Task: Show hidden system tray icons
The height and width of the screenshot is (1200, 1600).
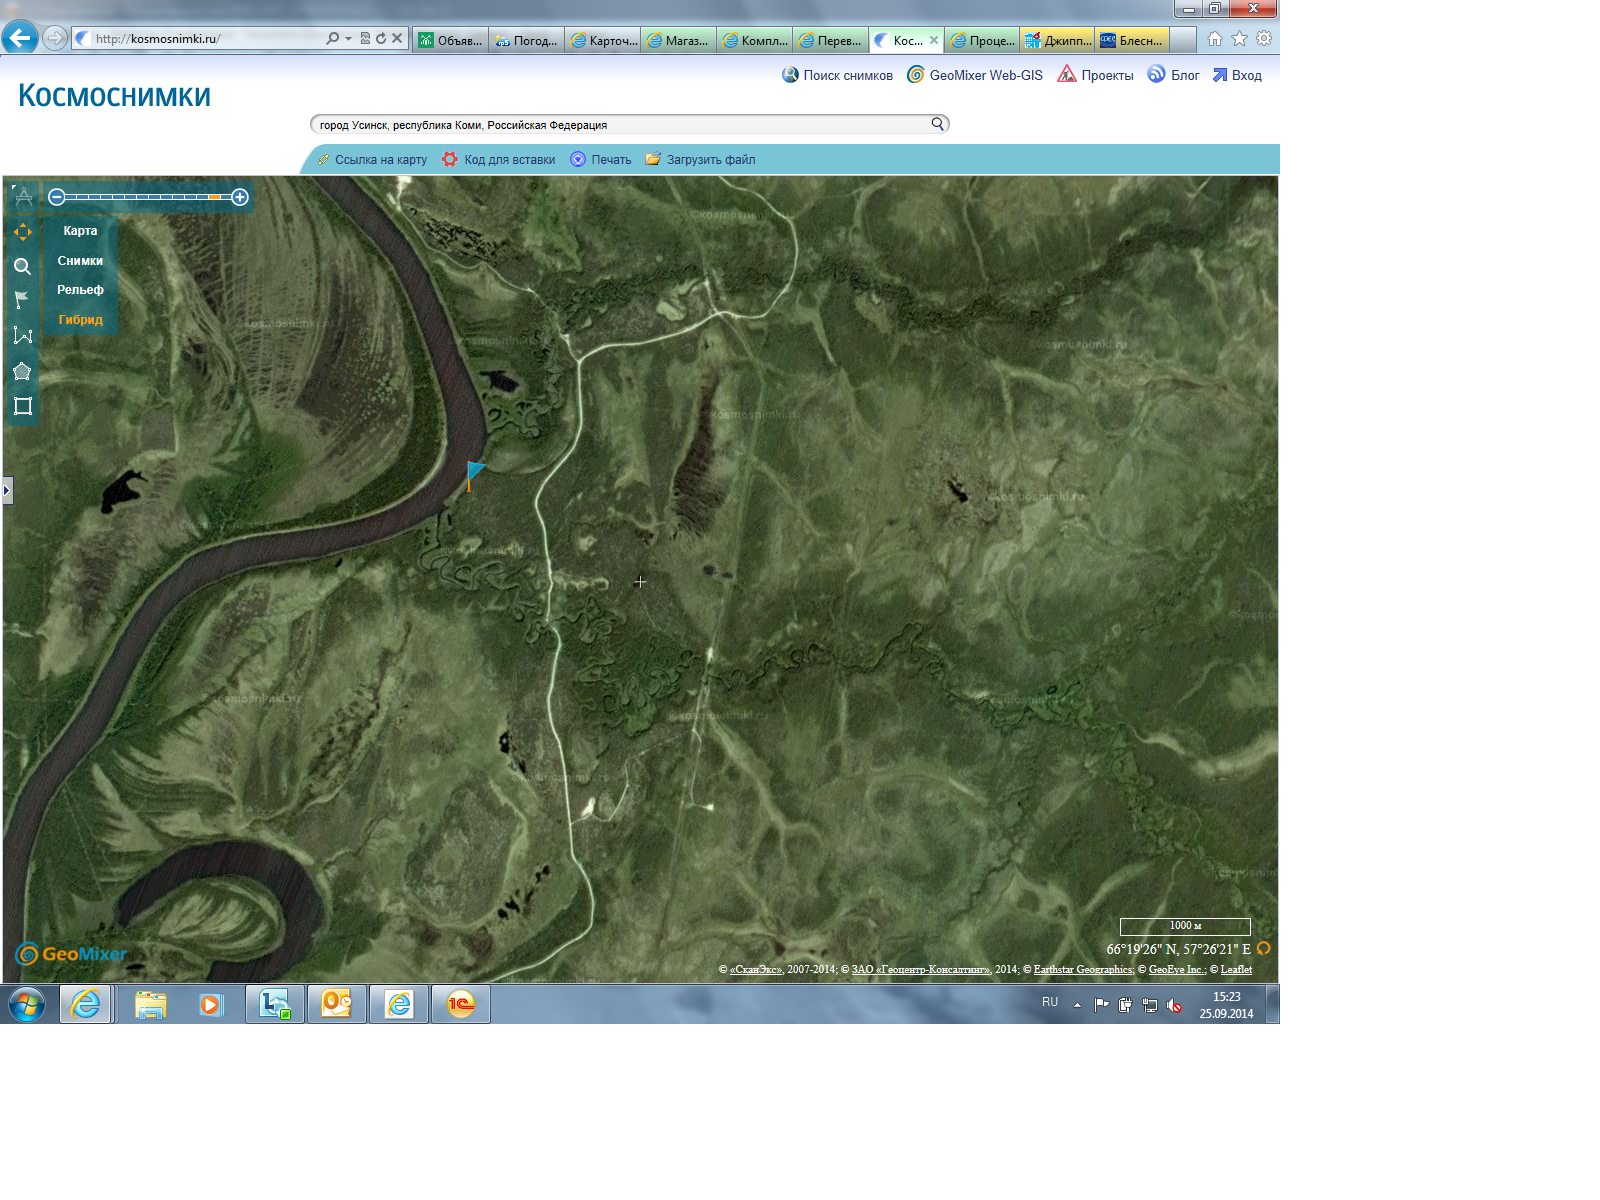Action: click(1077, 1005)
